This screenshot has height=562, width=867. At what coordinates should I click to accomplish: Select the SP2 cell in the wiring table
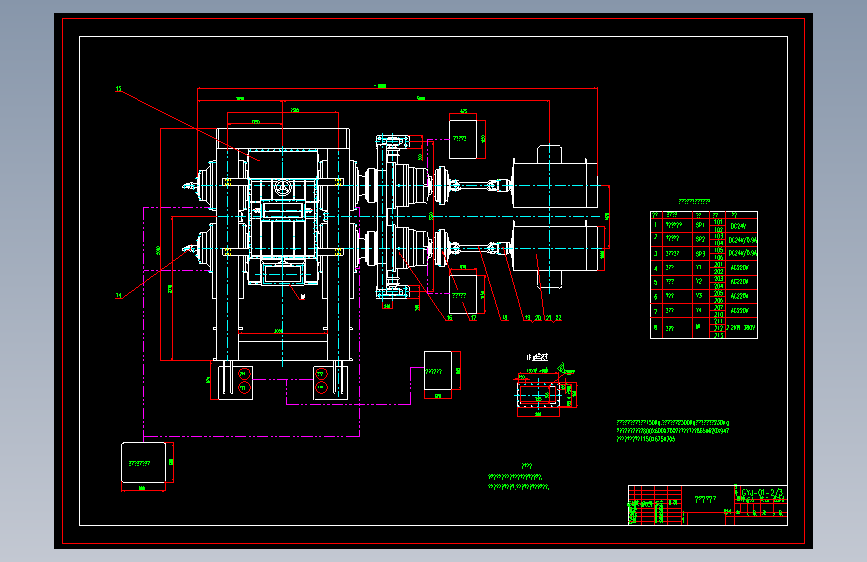click(x=700, y=239)
